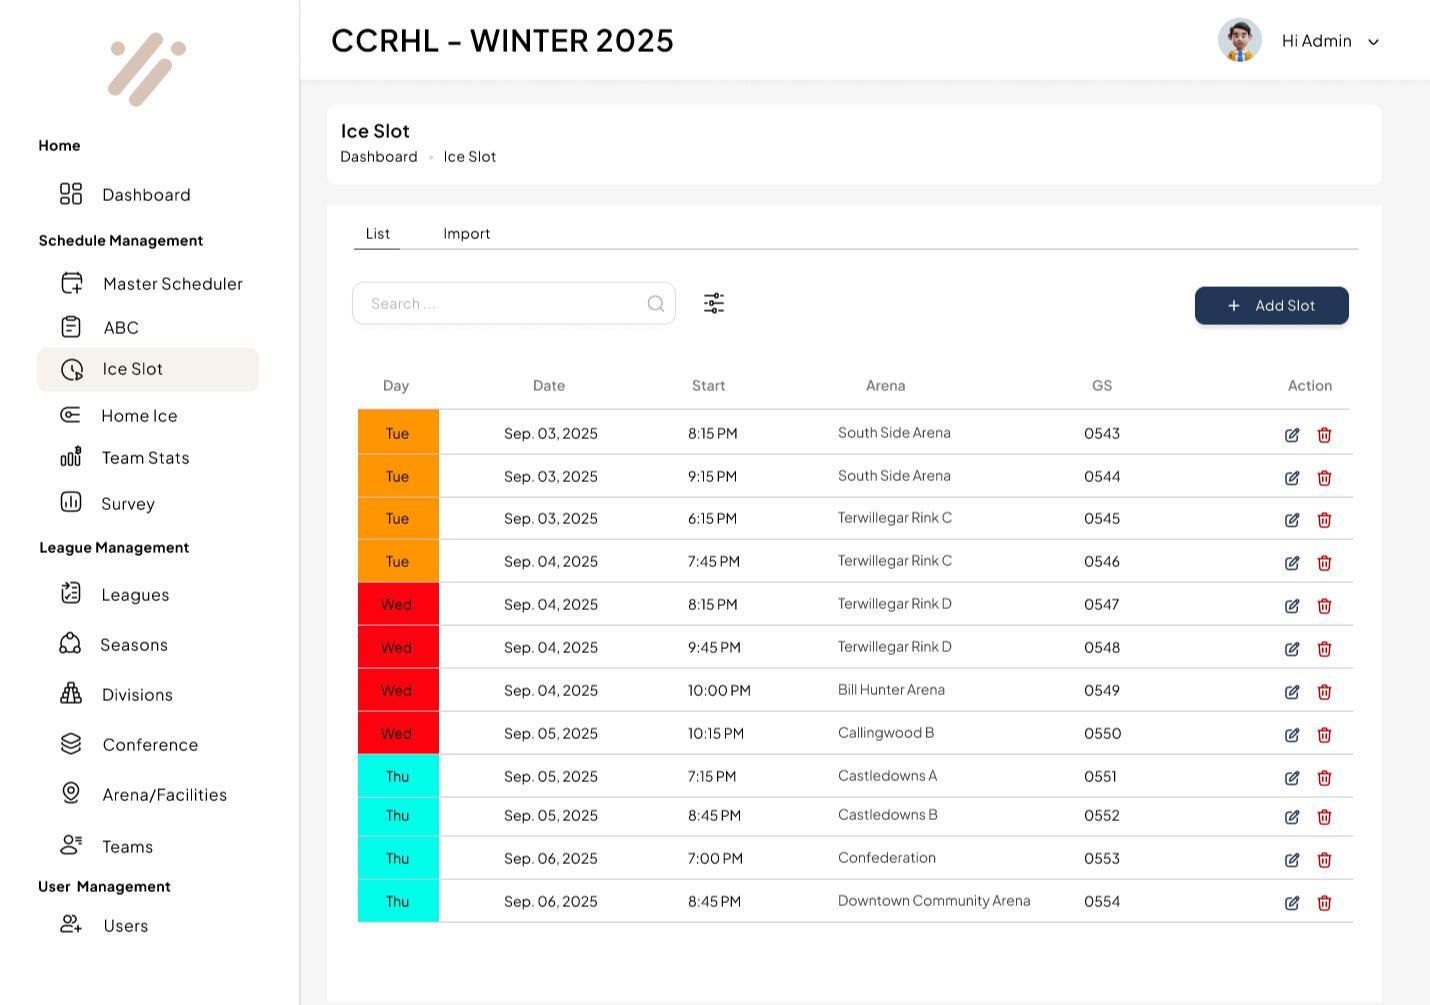Image resolution: width=1430 pixels, height=1005 pixels.
Task: Click the filter sliders icon beside search
Action: (713, 303)
